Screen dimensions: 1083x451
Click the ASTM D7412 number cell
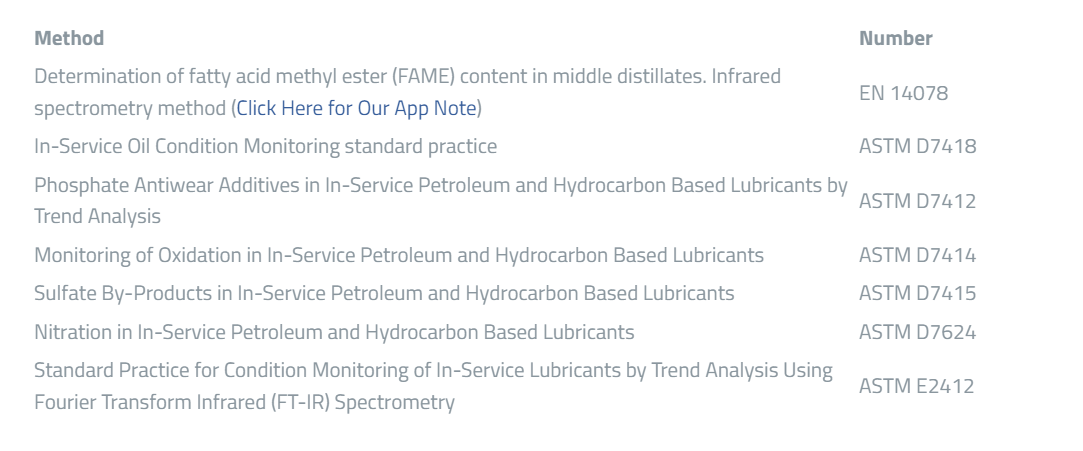click(x=917, y=201)
